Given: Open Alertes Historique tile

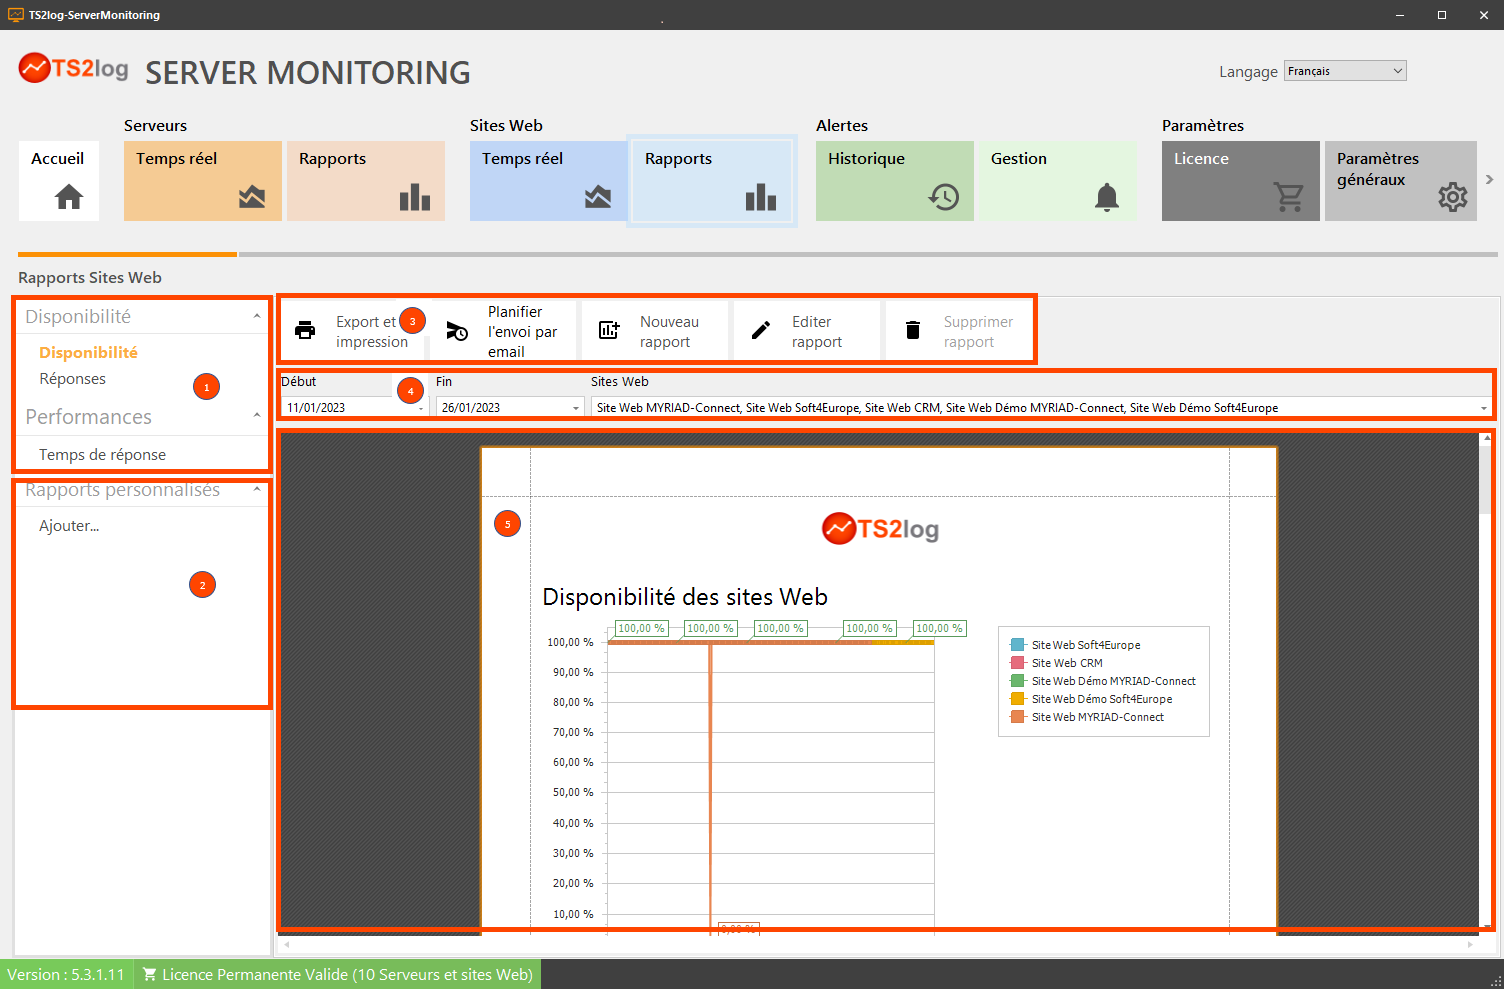Looking at the screenshot, I should 895,181.
